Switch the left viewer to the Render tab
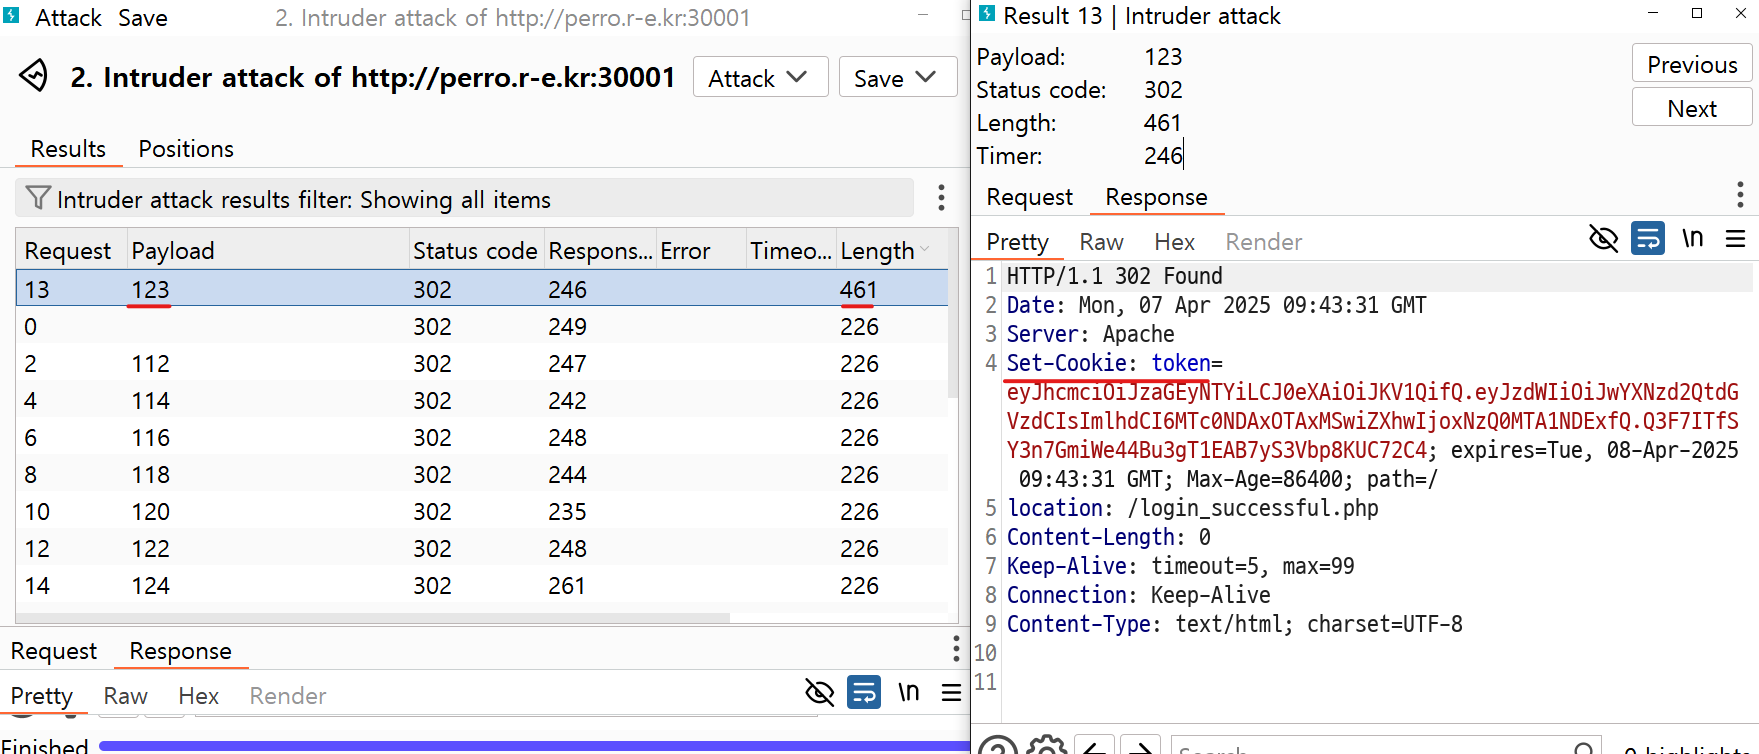Image resolution: width=1759 pixels, height=754 pixels. click(x=288, y=695)
